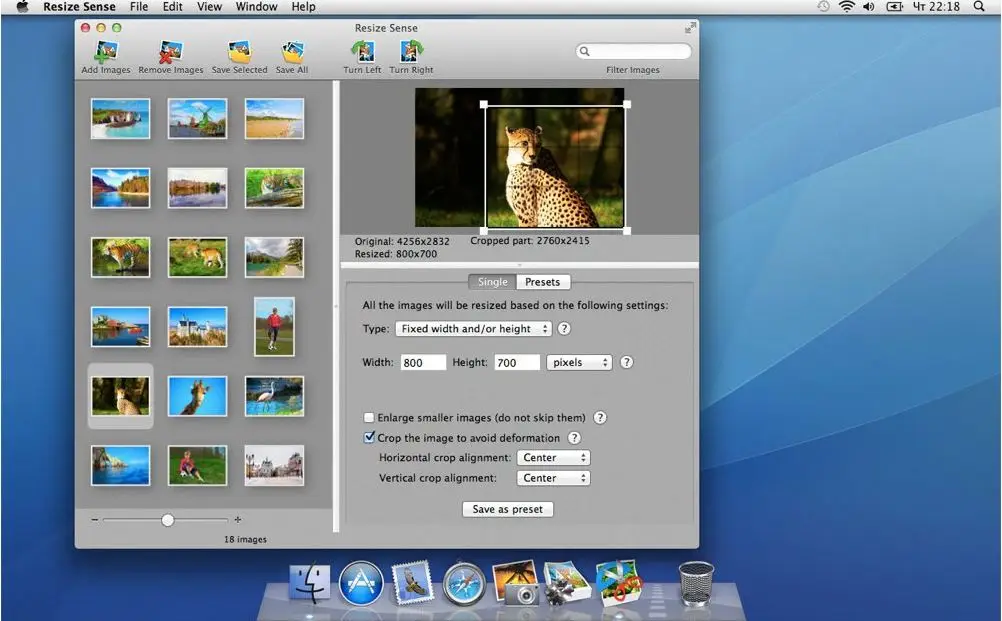
Task: Click the Save Selected toolbar icon
Action: click(240, 52)
